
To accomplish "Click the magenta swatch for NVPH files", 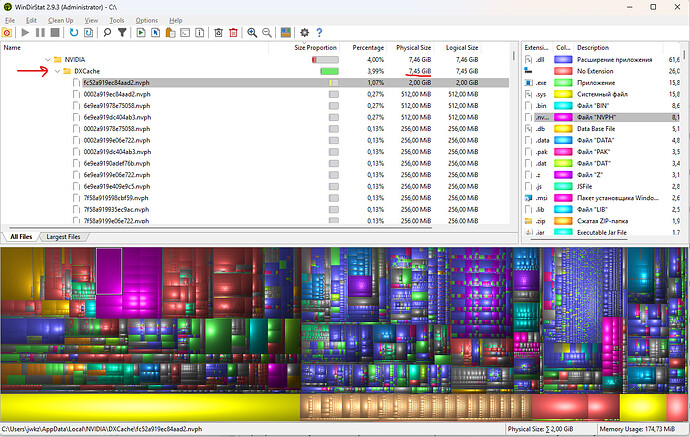I will [563, 117].
